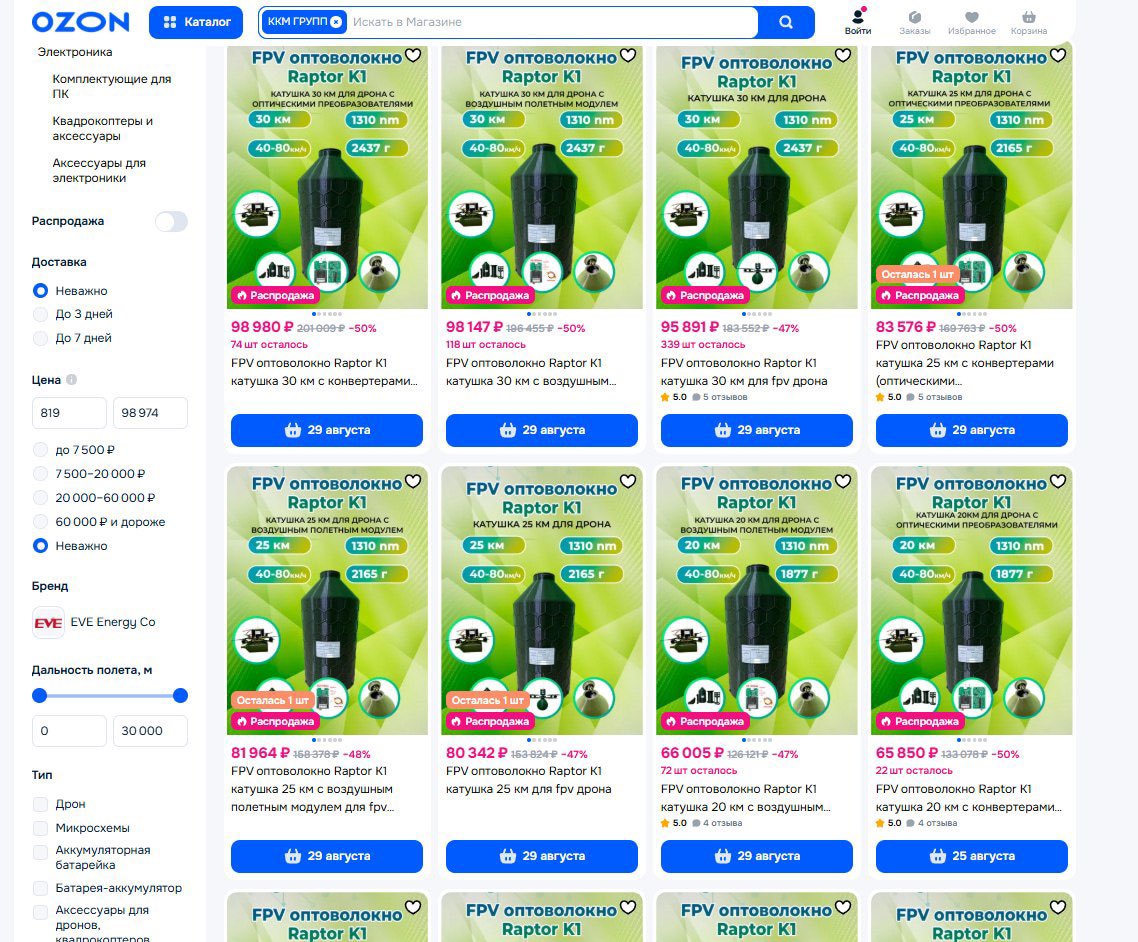
Task: Favorite the 66 005 ₽ Raptor K1 product
Action: tap(843, 481)
